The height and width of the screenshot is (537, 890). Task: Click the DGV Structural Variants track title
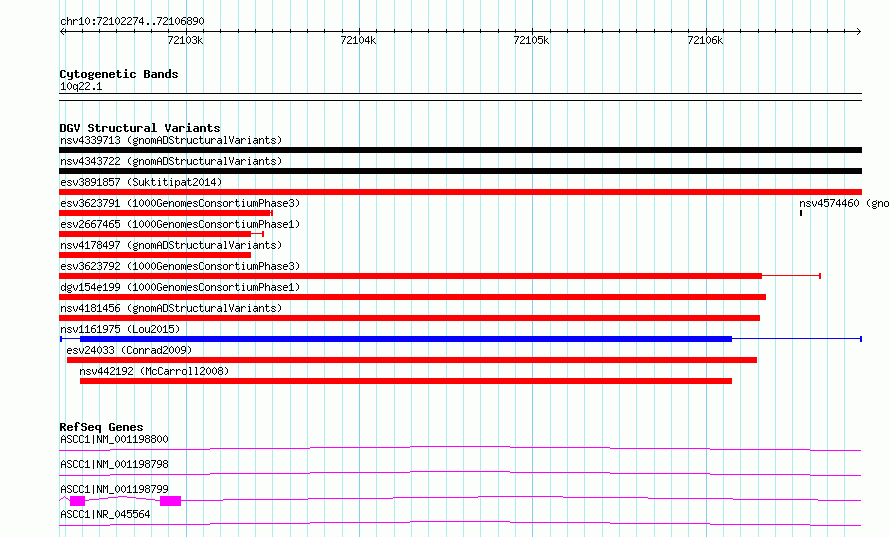coord(140,128)
